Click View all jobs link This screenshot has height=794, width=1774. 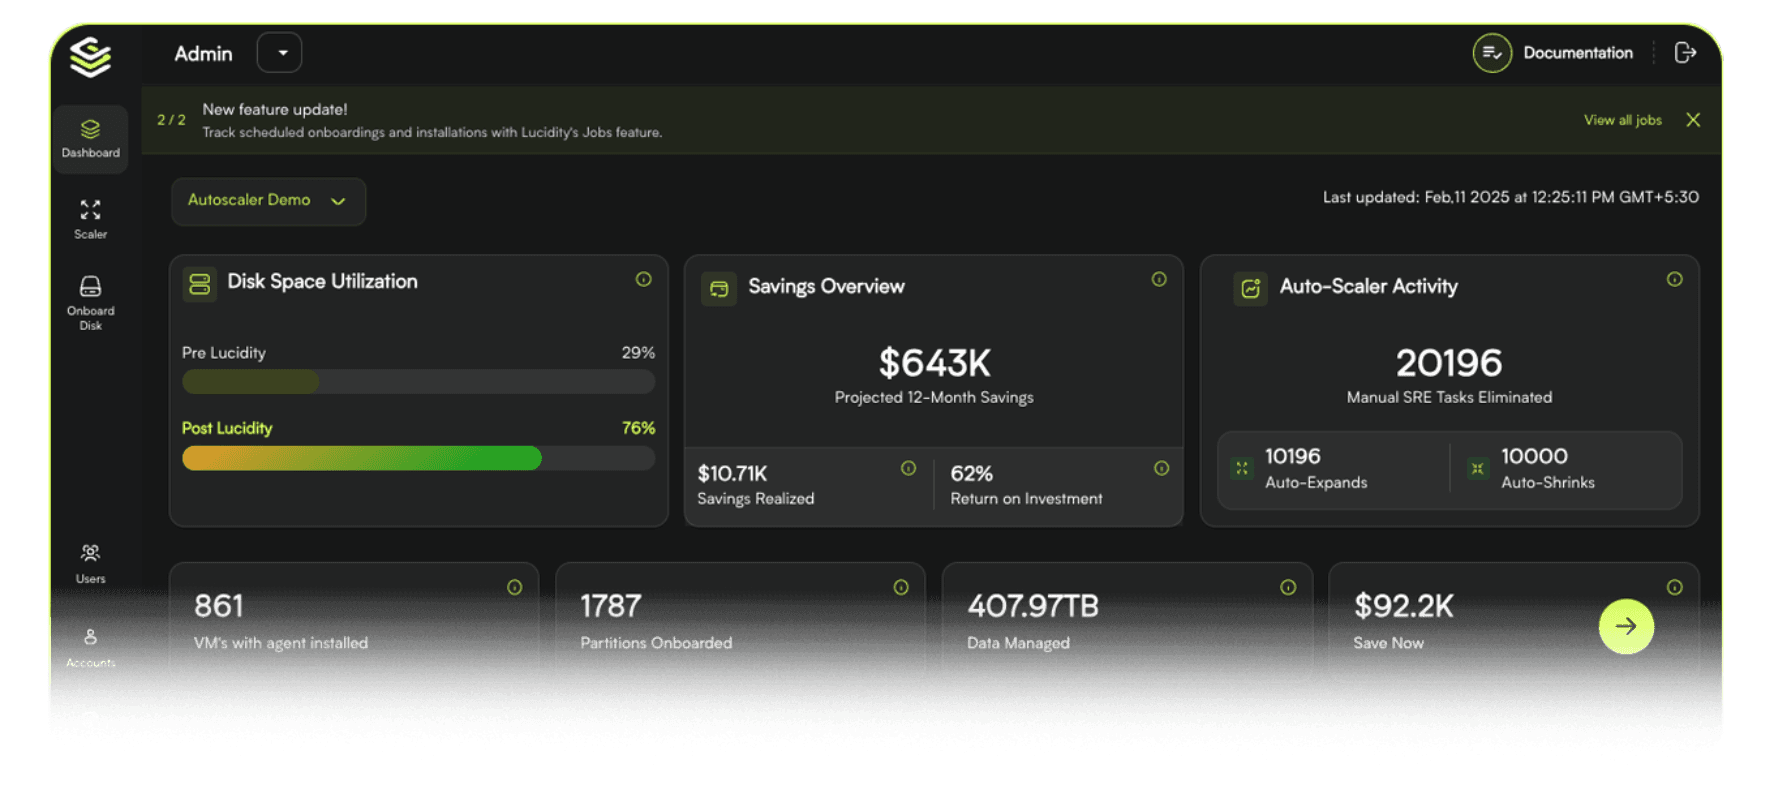click(1622, 120)
